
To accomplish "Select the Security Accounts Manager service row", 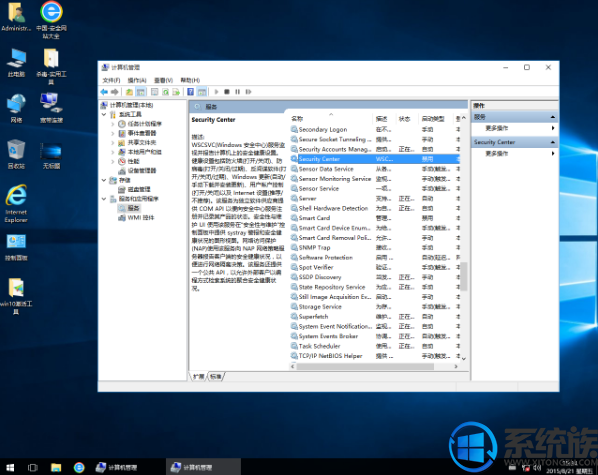I will pos(375,149).
